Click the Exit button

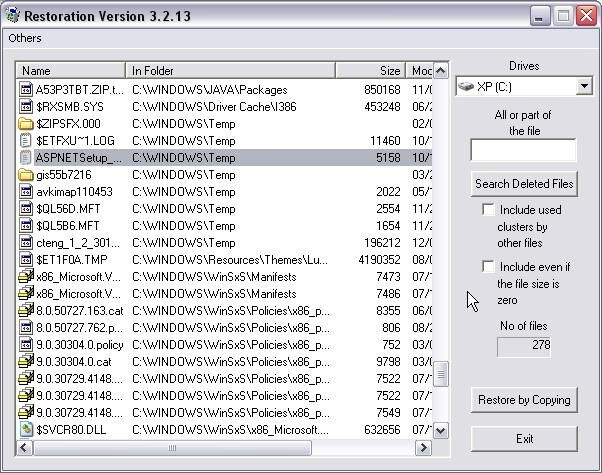tap(524, 439)
